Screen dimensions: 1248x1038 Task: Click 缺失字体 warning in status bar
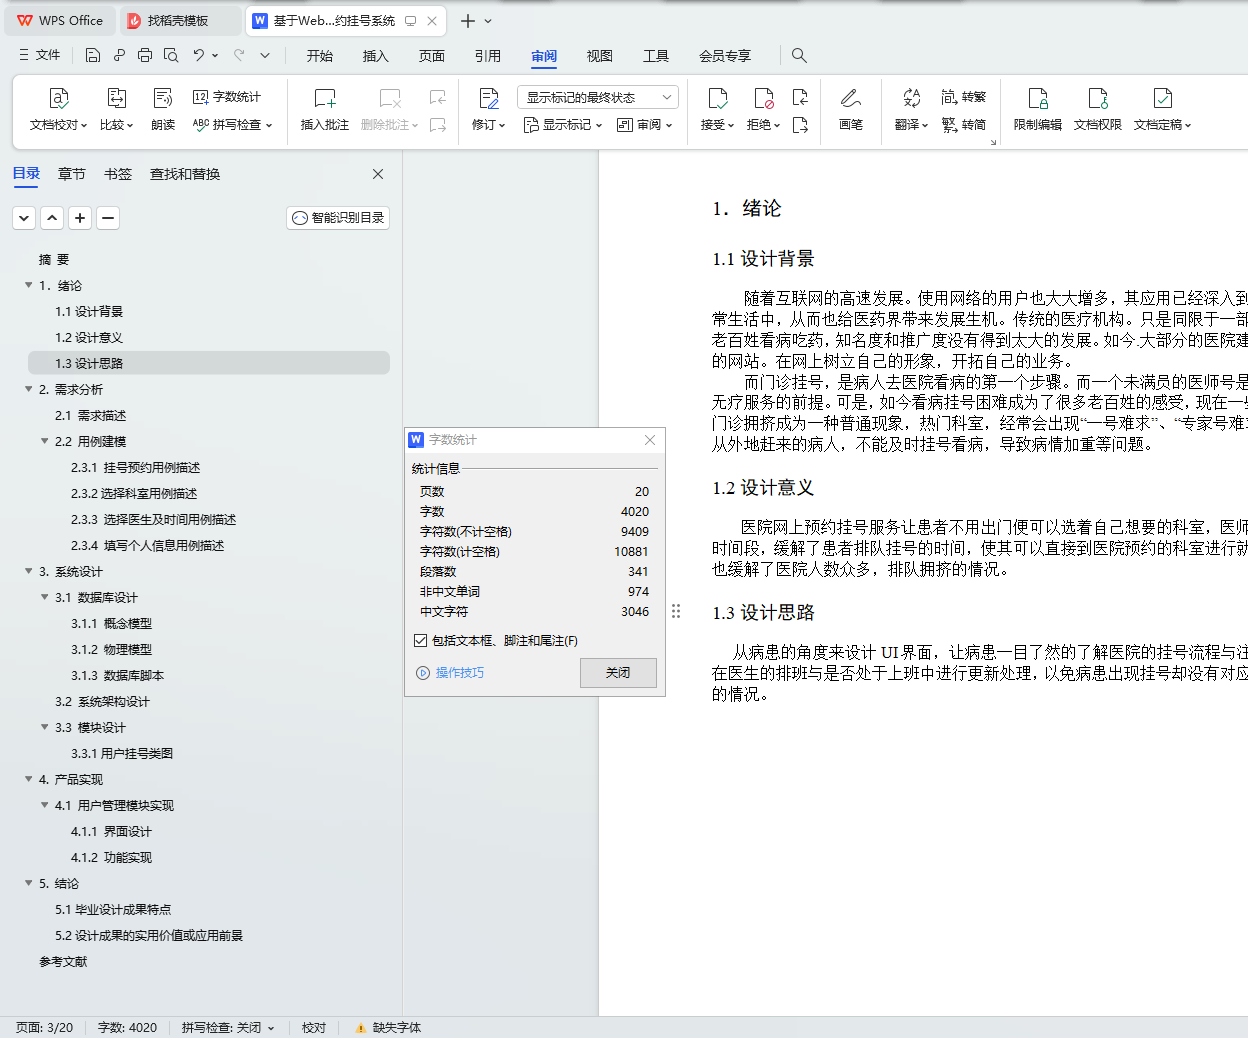(388, 1028)
